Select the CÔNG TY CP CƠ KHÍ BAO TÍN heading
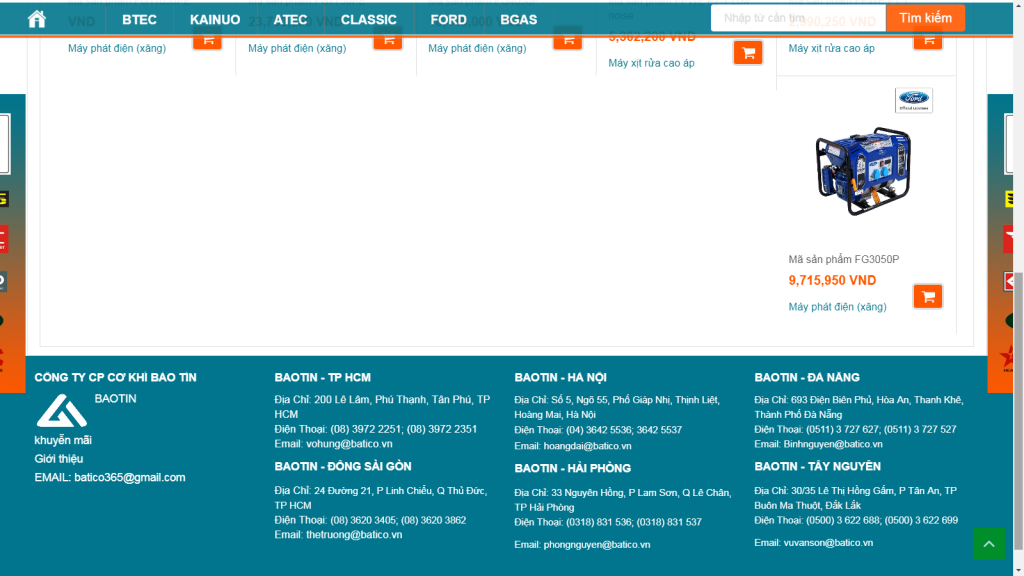 pyautogui.click(x=116, y=377)
